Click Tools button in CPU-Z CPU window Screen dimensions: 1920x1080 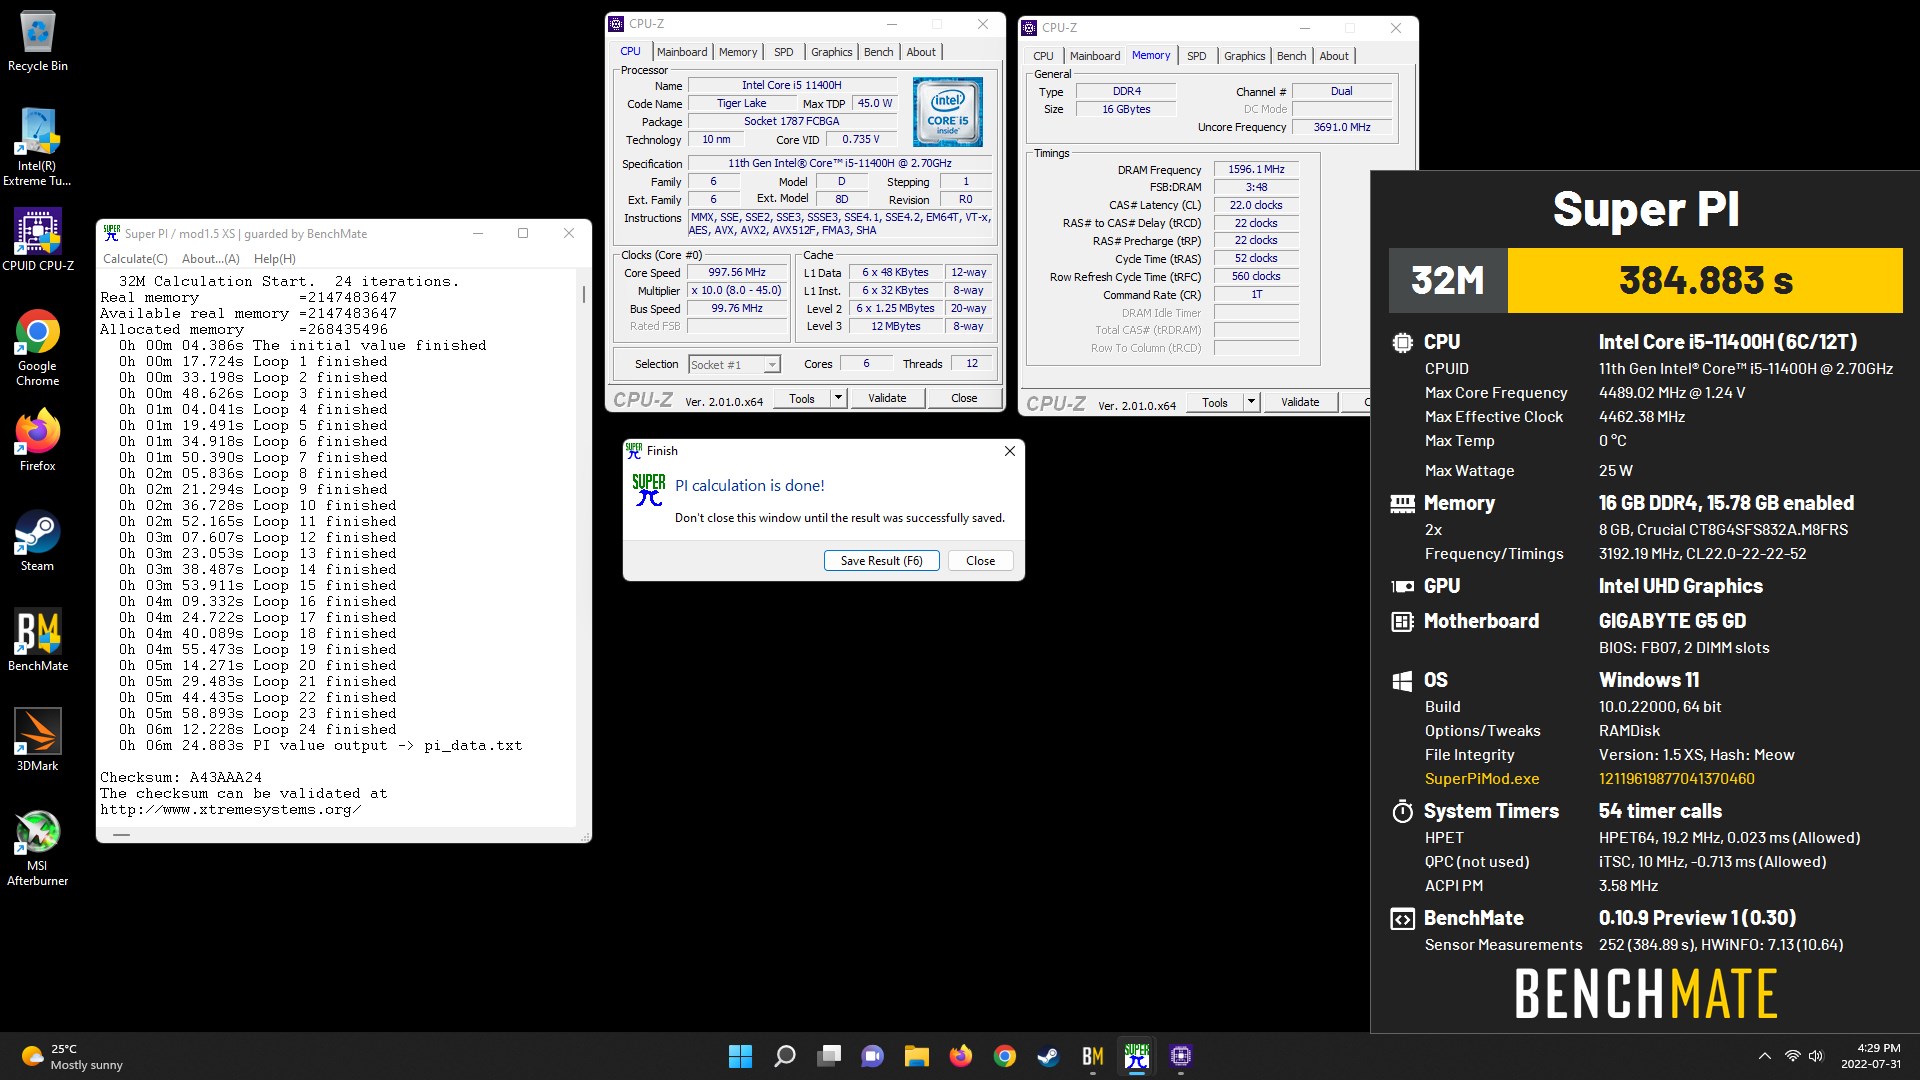(x=802, y=398)
